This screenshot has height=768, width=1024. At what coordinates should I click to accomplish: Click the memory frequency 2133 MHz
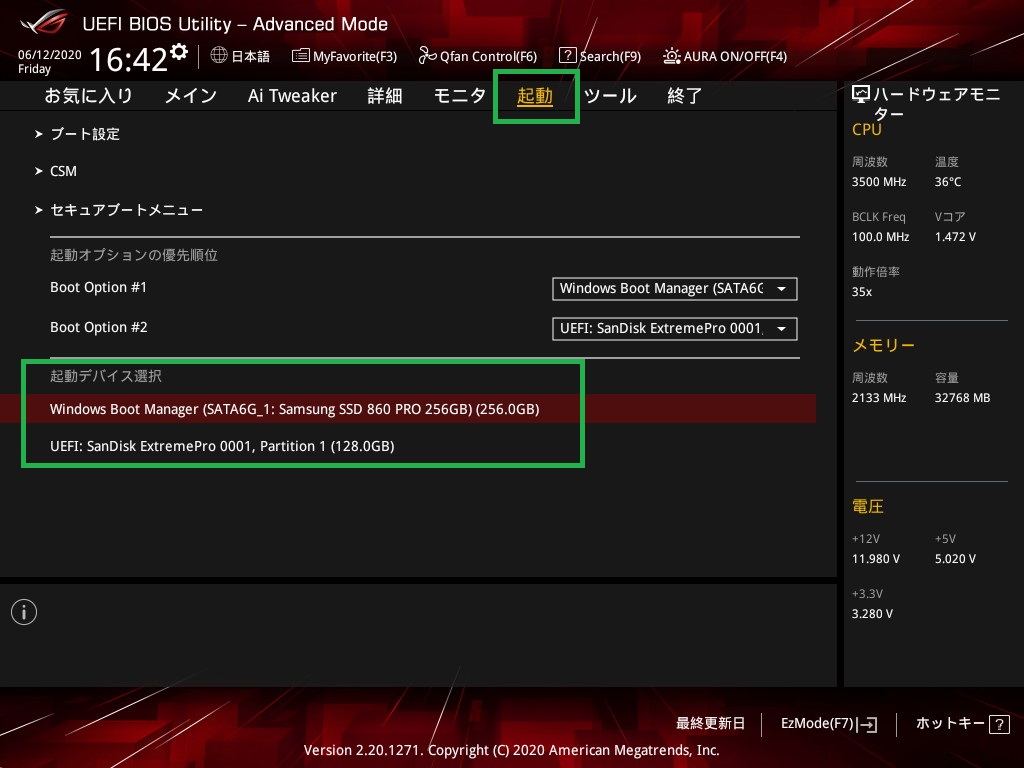tap(879, 398)
